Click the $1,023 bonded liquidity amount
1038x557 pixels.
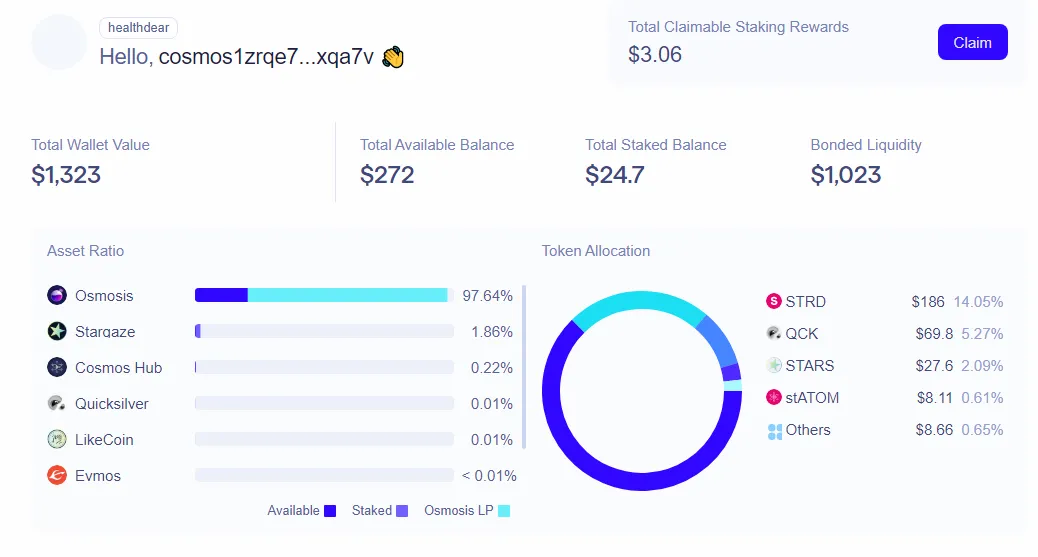[x=846, y=175]
